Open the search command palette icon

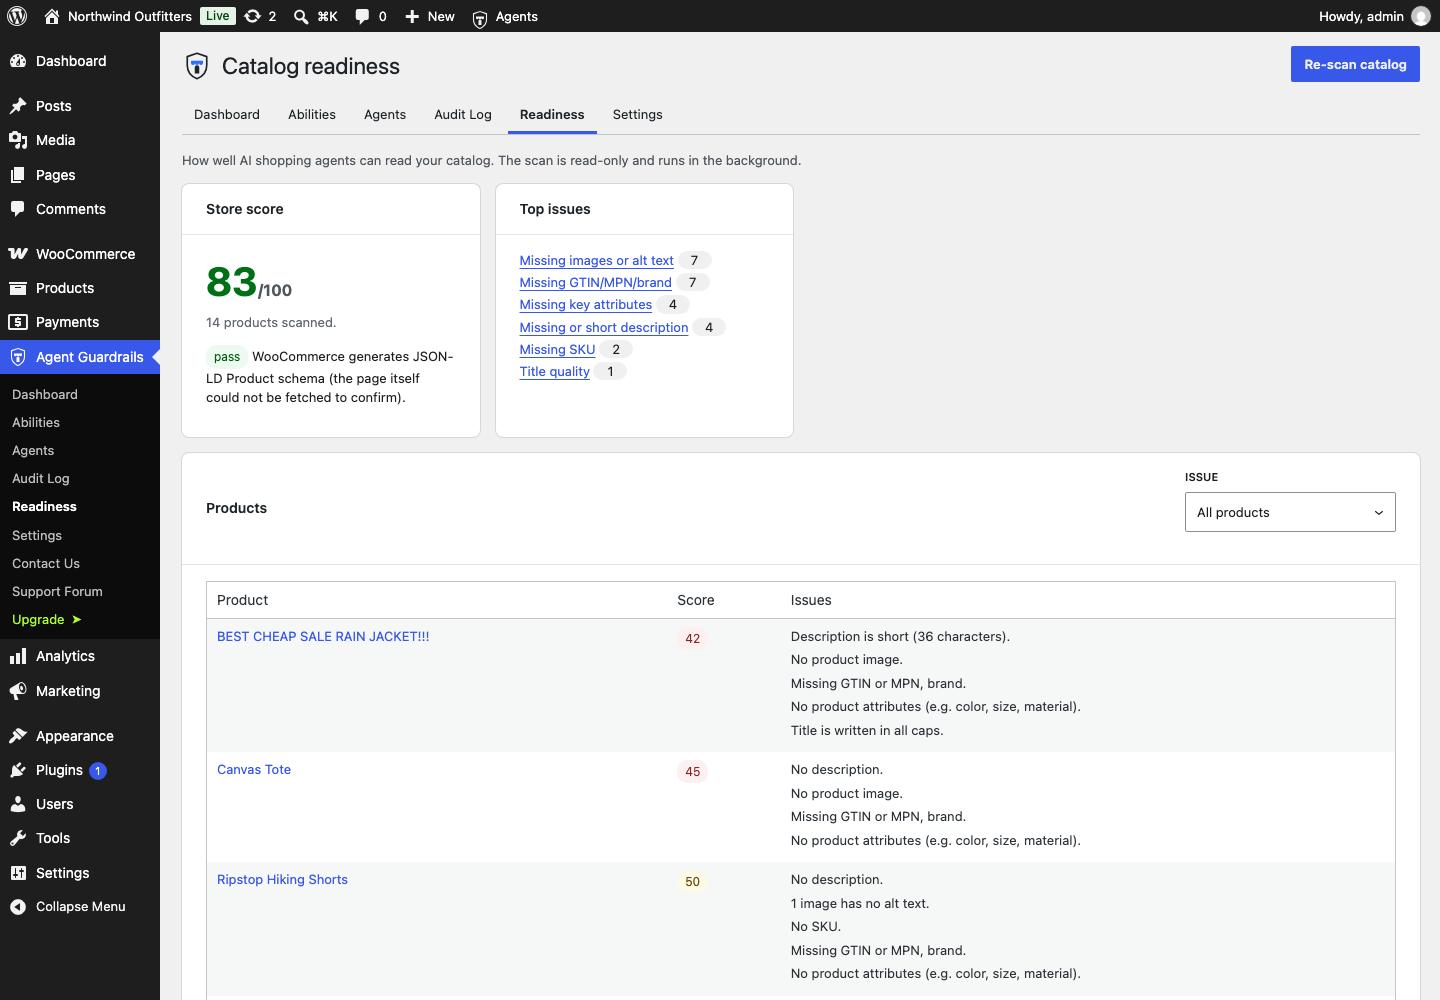[301, 16]
